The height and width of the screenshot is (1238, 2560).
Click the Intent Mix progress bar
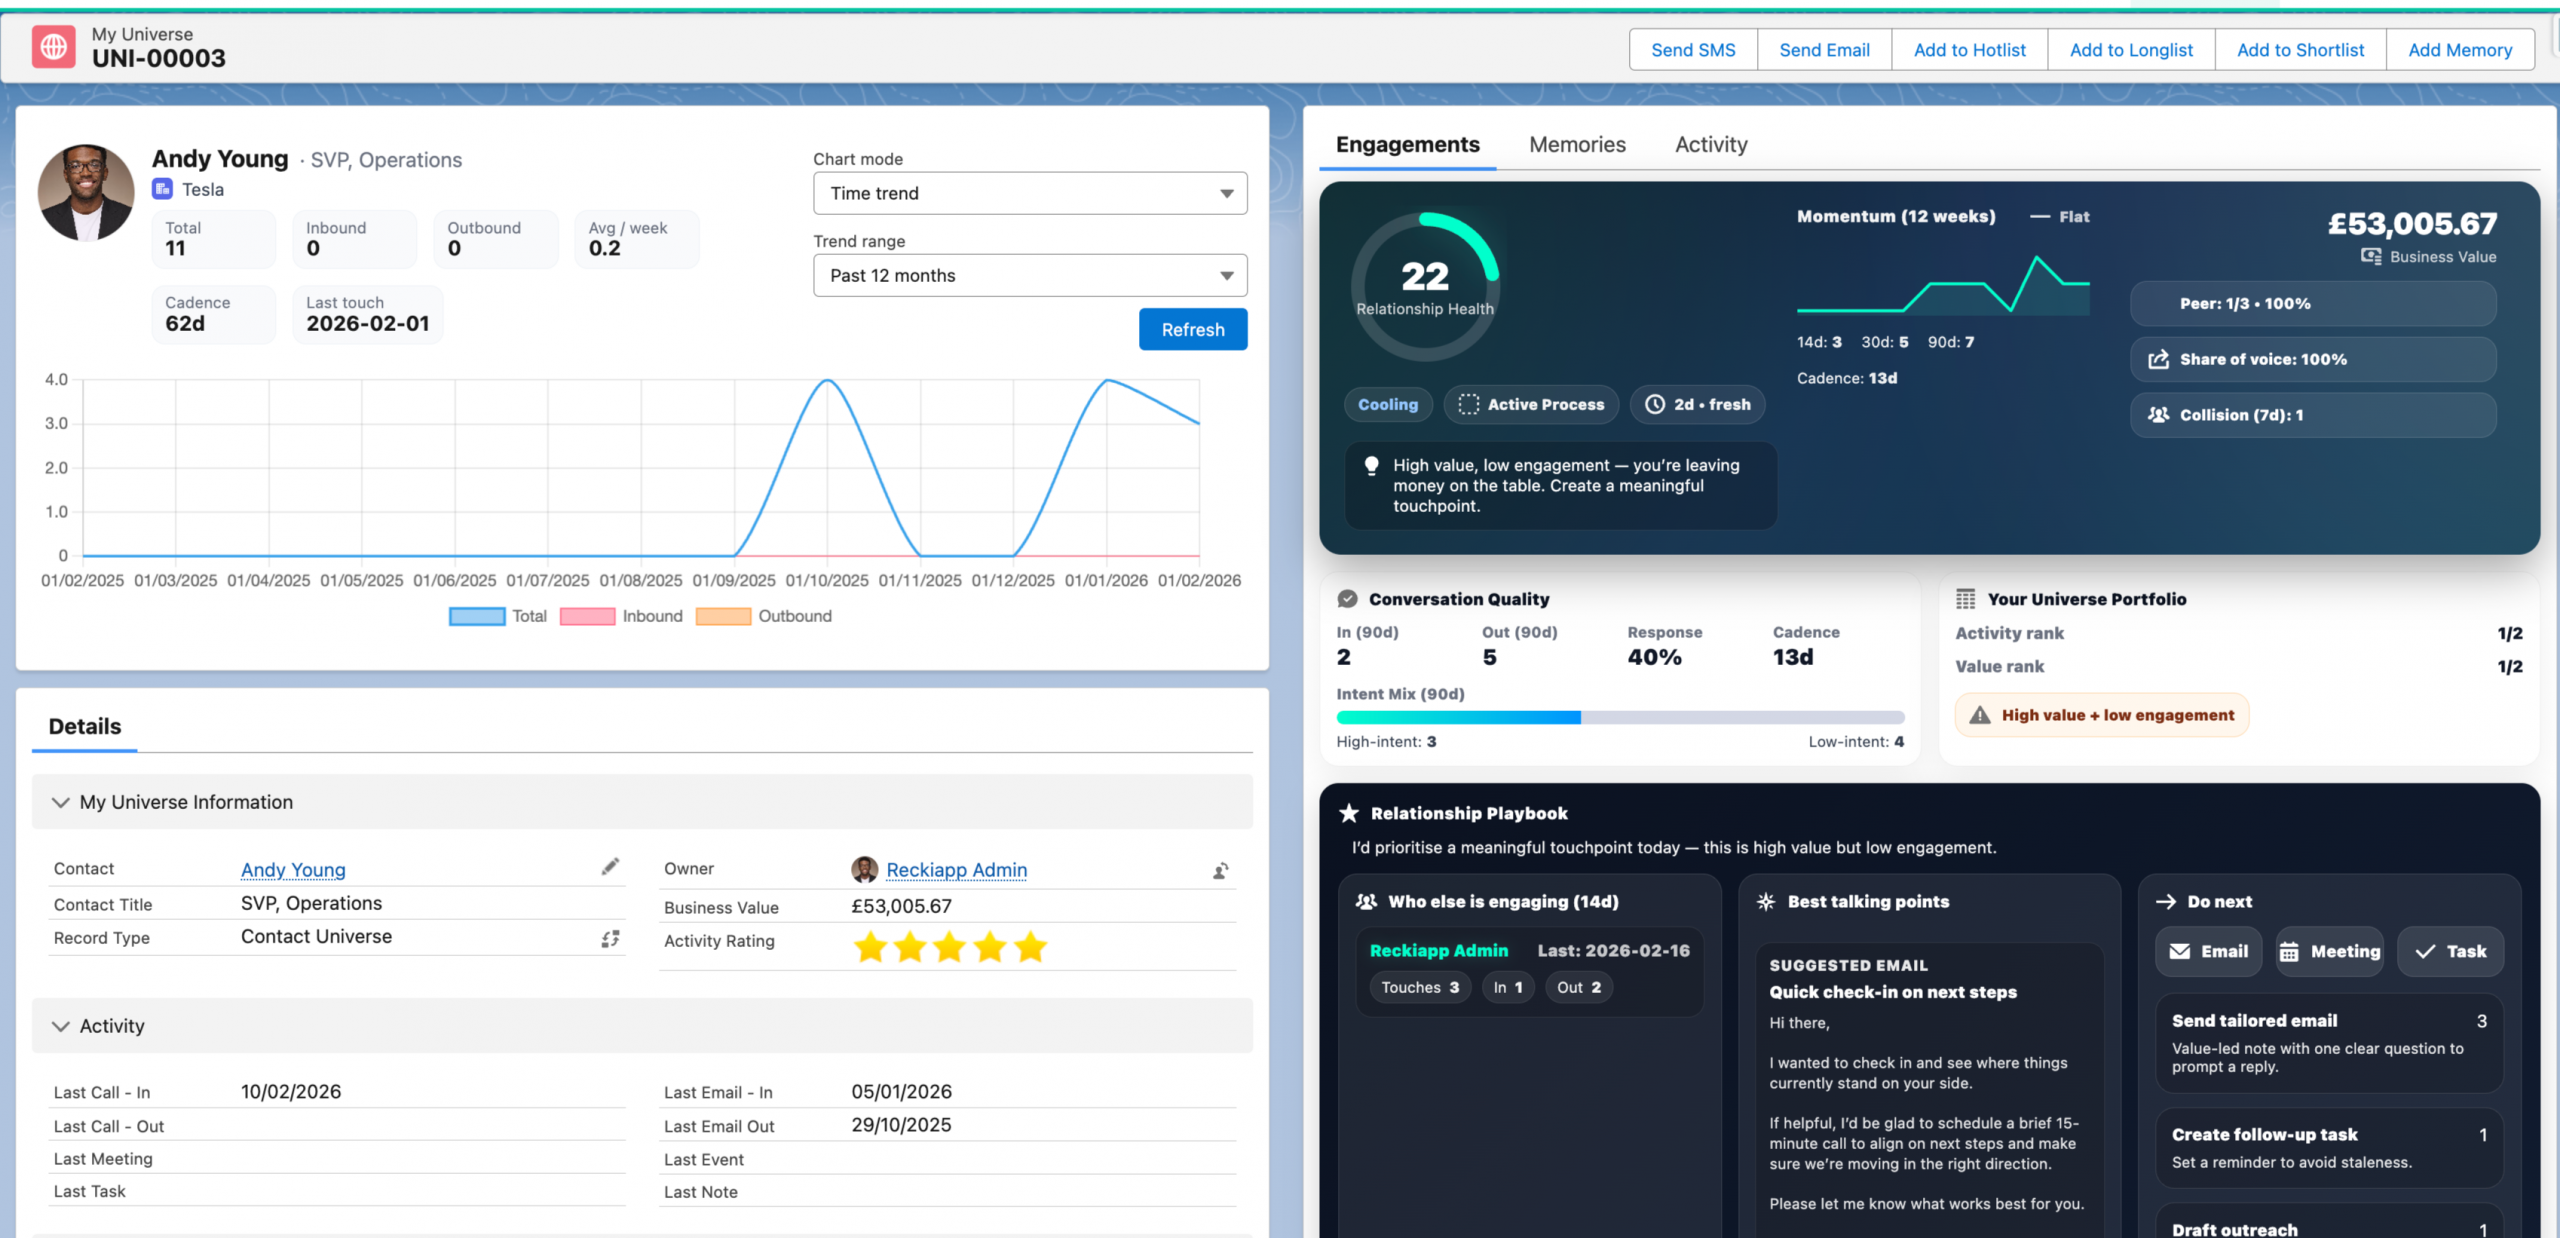tap(1620, 717)
